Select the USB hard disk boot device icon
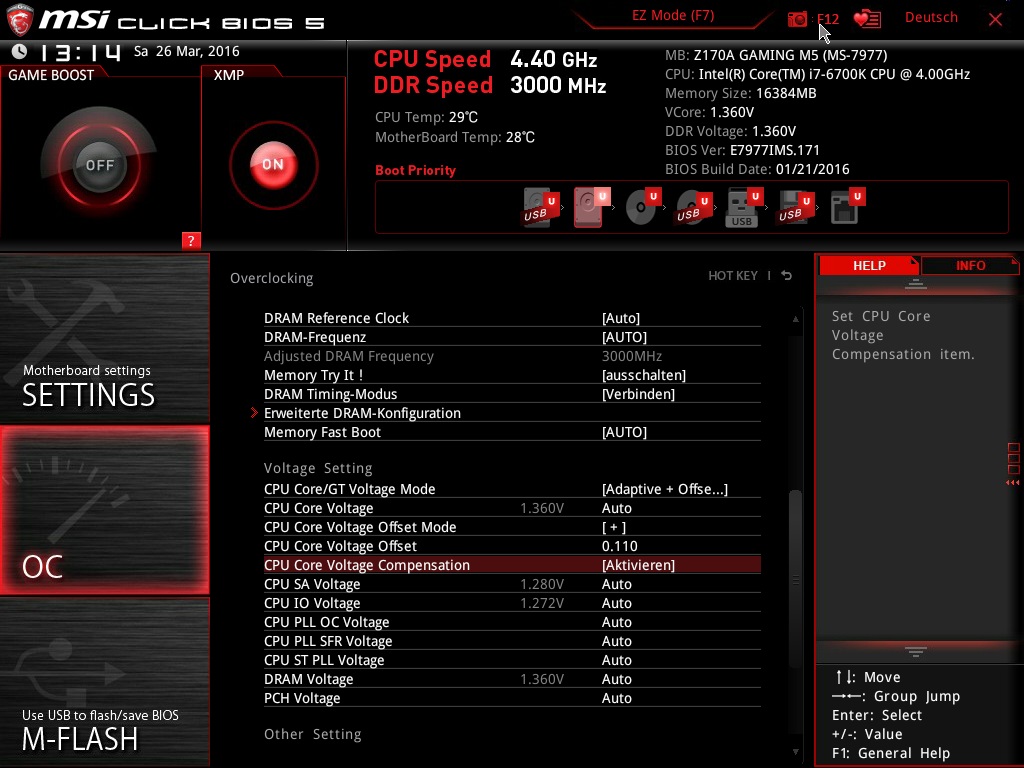Viewport: 1024px width, 768px height. tap(541, 208)
